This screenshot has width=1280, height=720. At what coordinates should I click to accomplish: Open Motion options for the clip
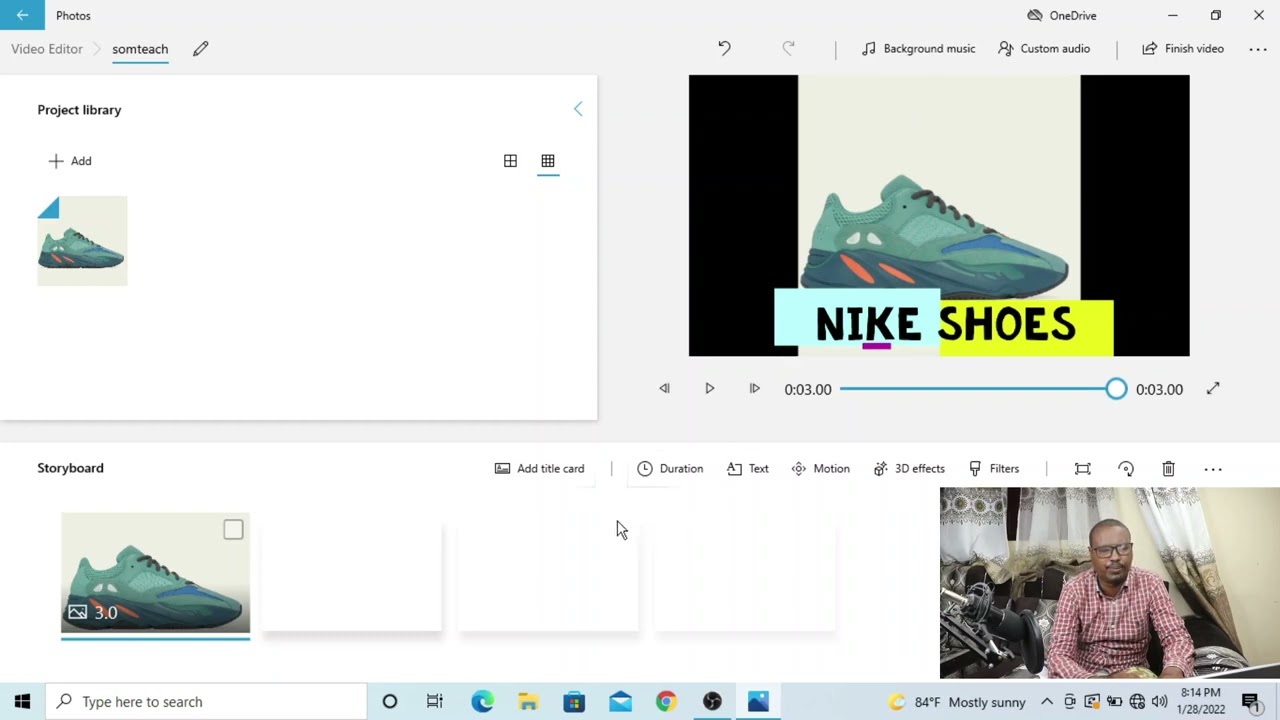(820, 469)
